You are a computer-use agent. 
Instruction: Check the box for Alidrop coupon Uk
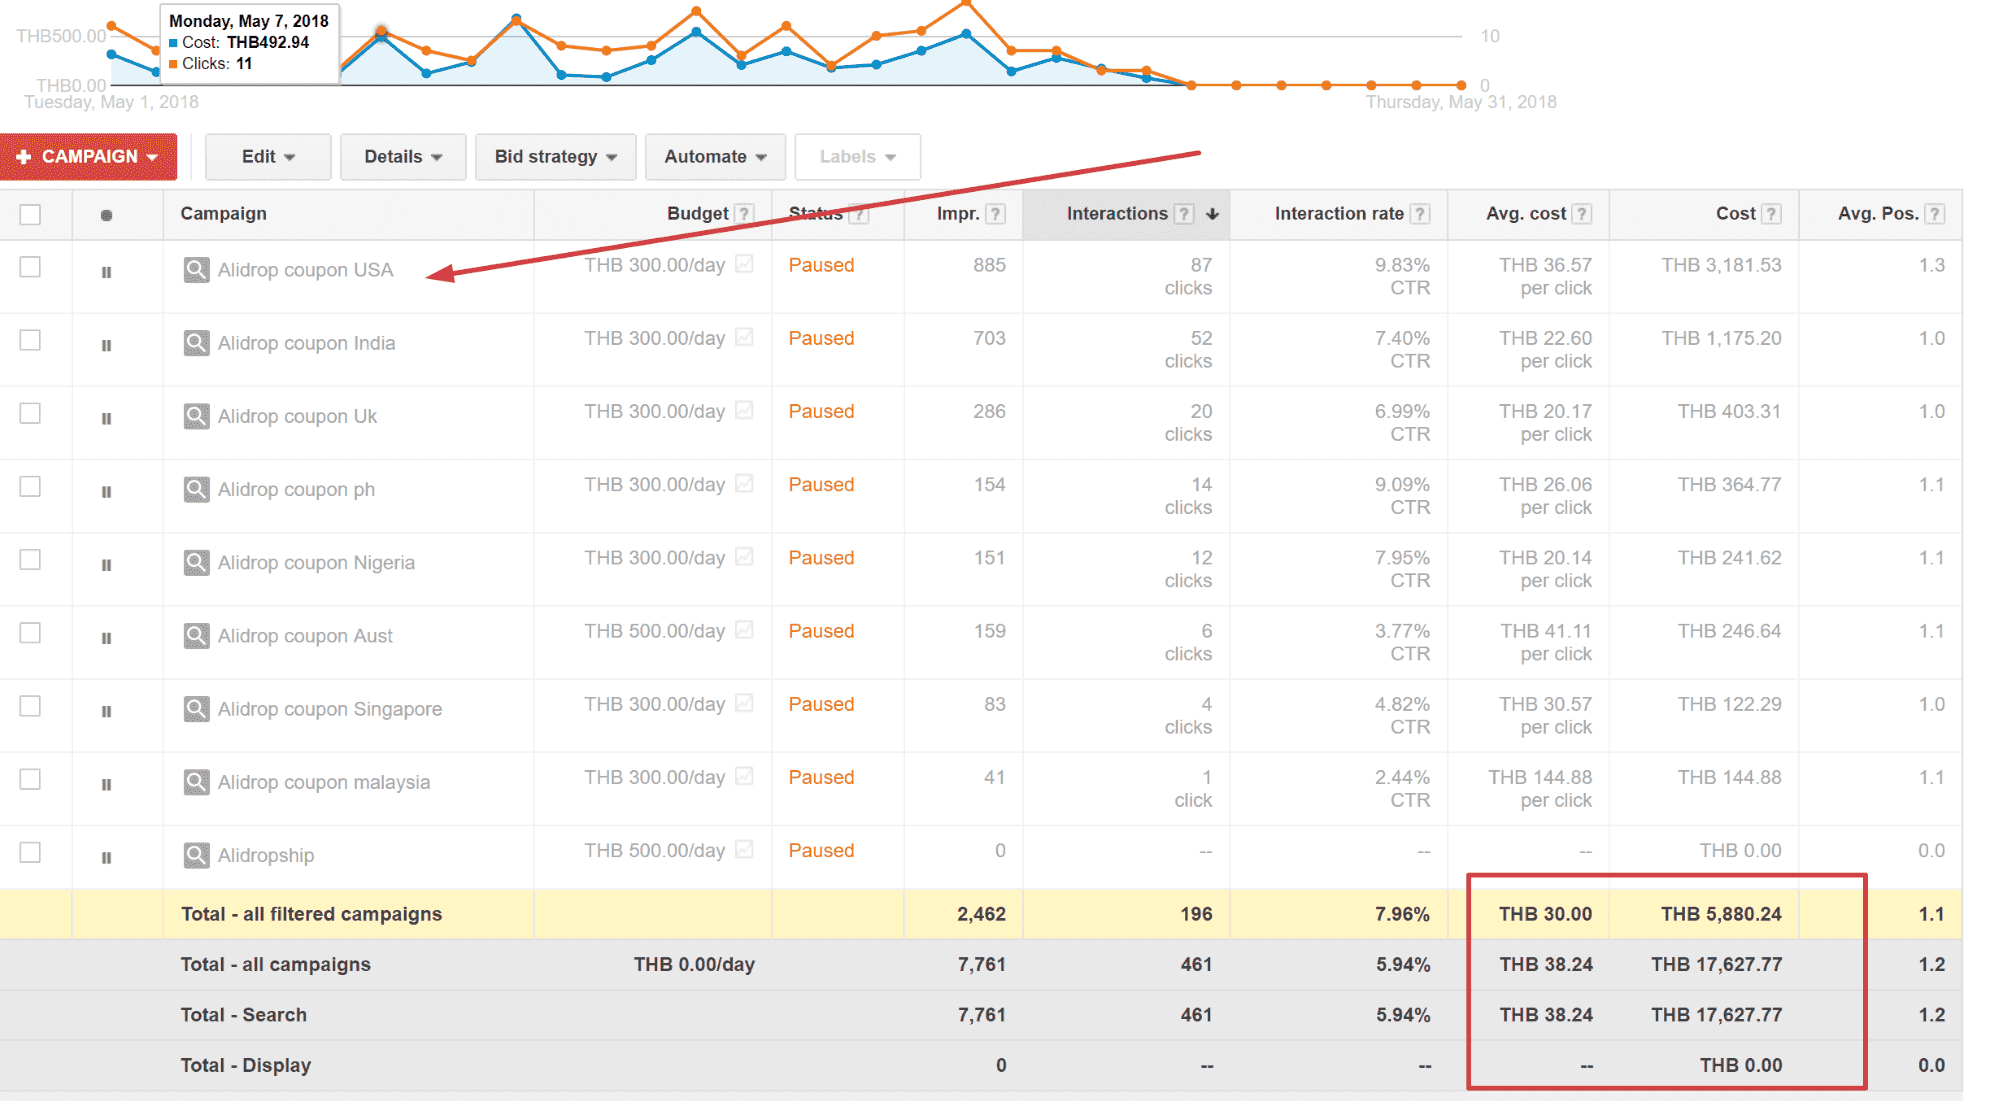(x=30, y=413)
